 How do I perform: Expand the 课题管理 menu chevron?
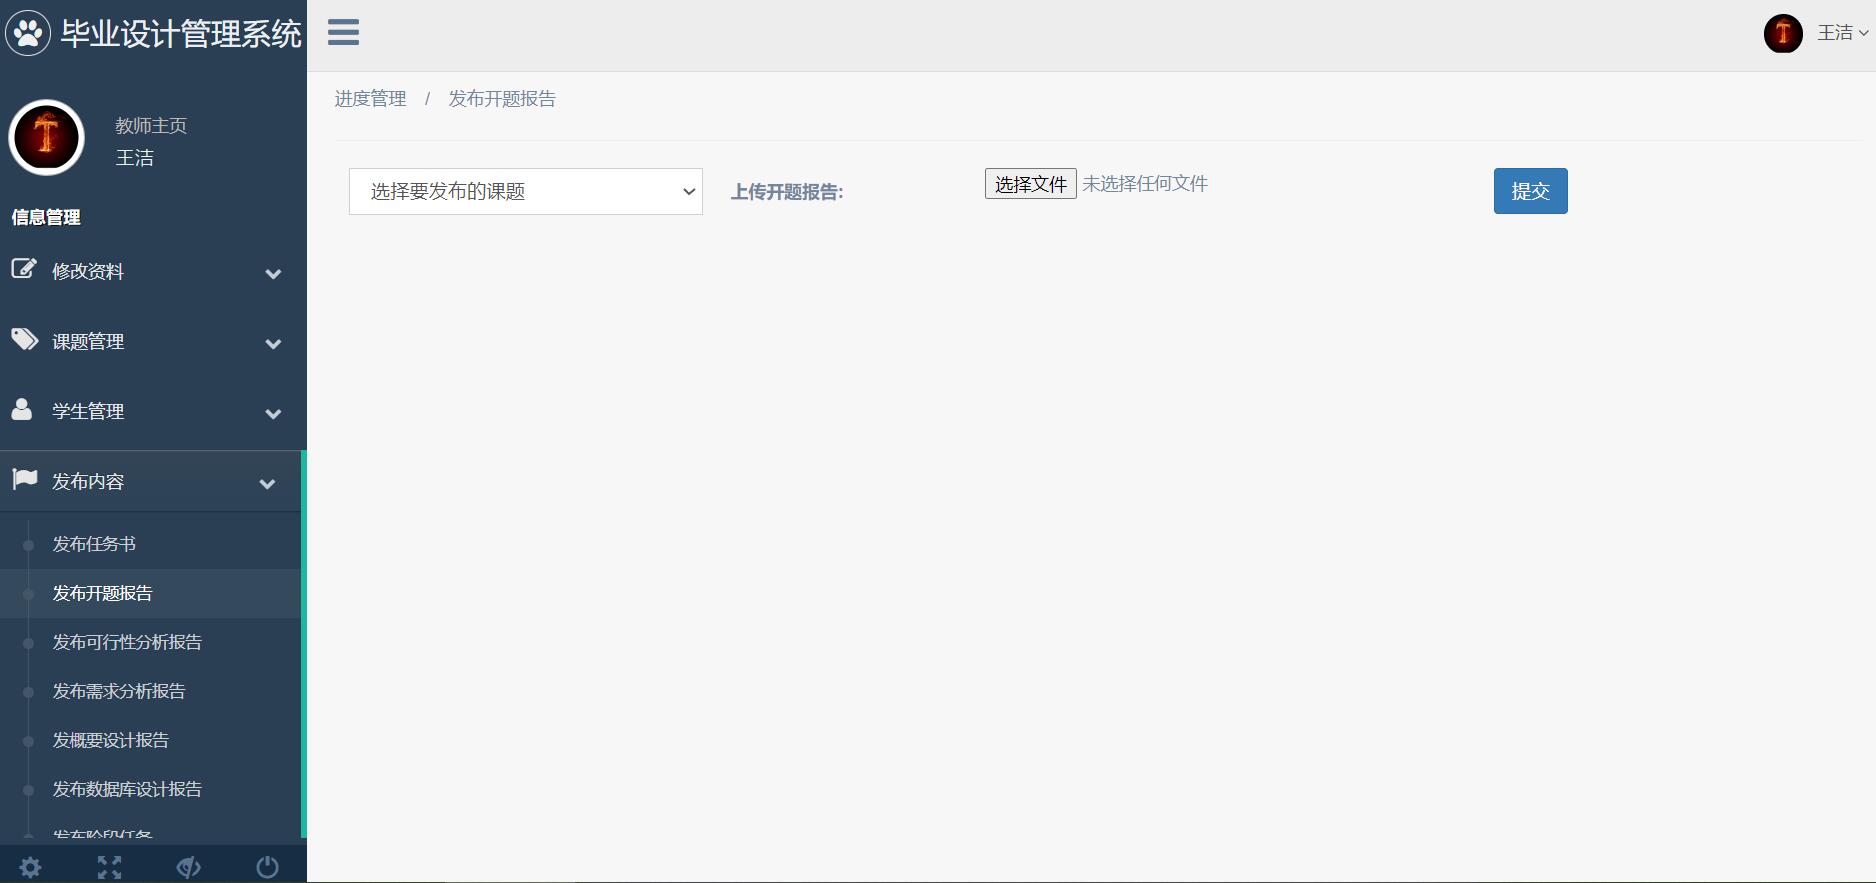point(273,343)
